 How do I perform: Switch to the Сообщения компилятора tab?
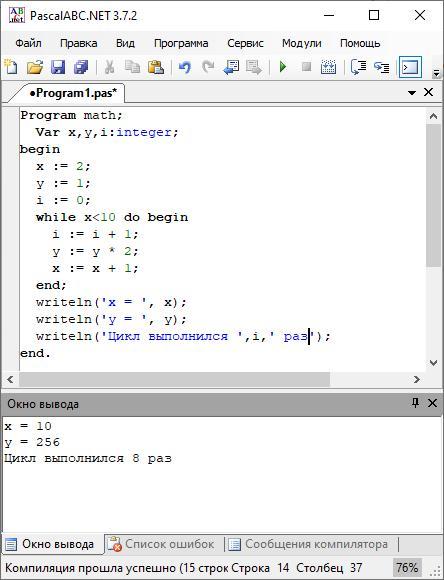(309, 544)
